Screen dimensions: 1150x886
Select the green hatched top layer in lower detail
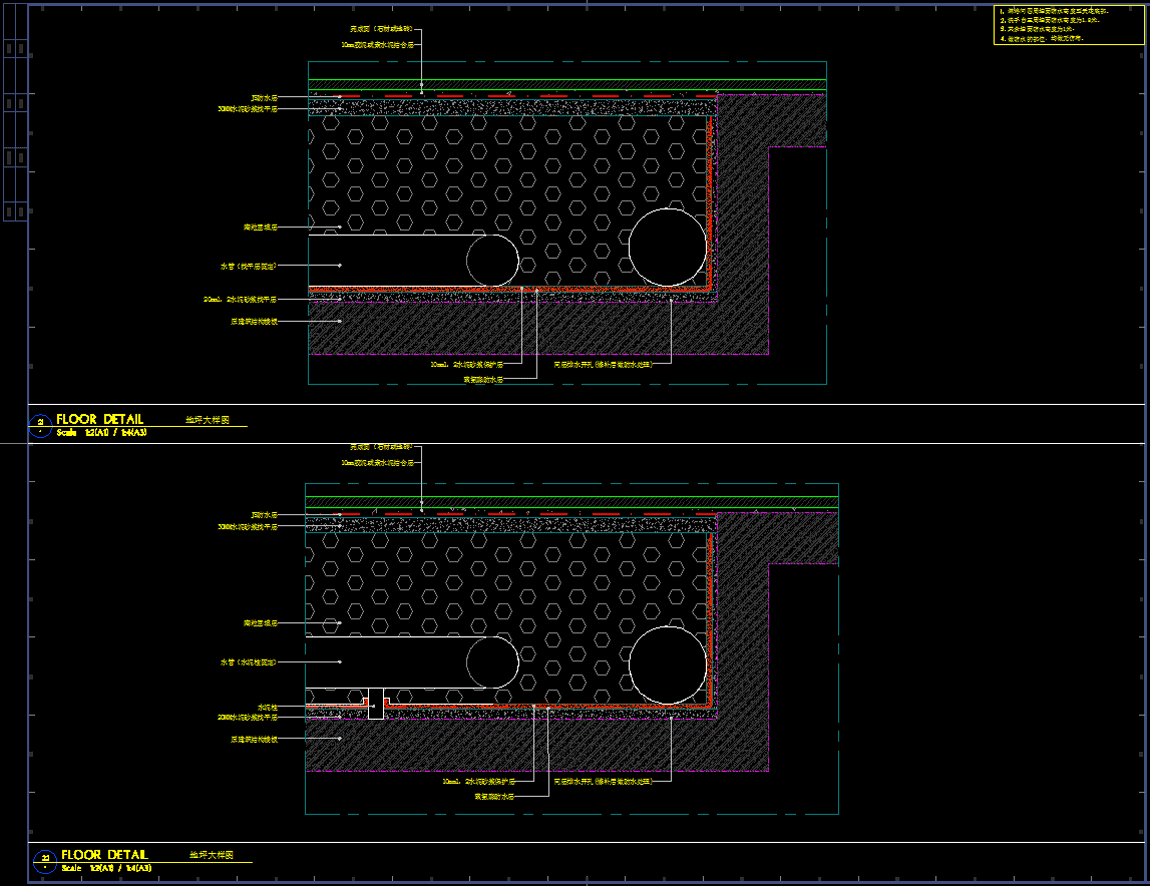[570, 502]
